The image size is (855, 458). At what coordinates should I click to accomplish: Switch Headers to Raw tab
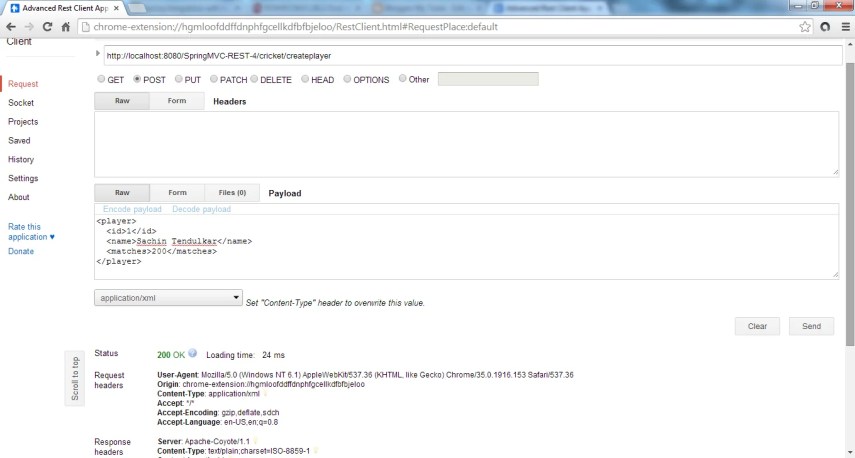122,101
